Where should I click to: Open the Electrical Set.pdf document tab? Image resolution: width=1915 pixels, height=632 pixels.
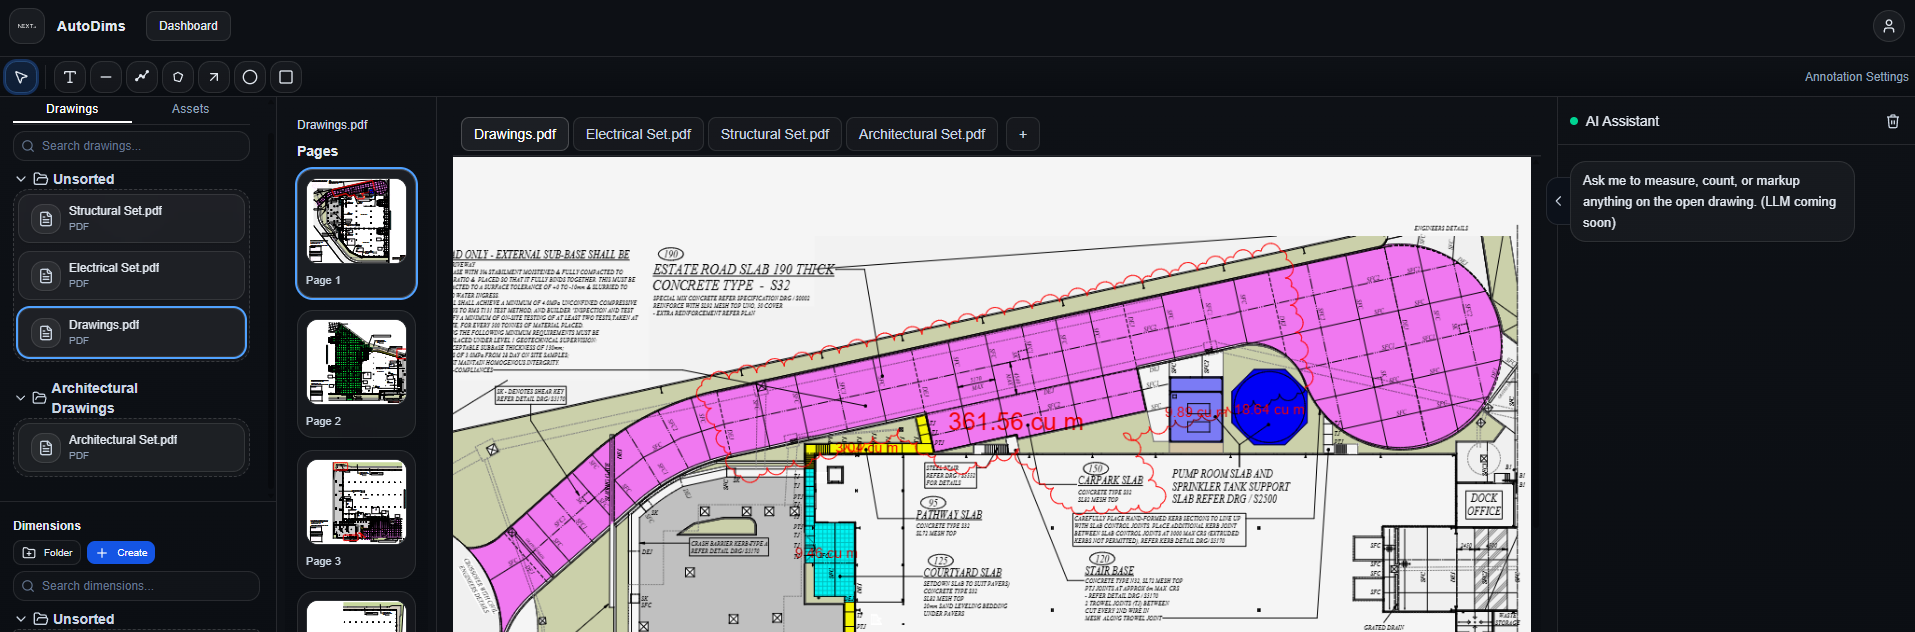tap(638, 134)
